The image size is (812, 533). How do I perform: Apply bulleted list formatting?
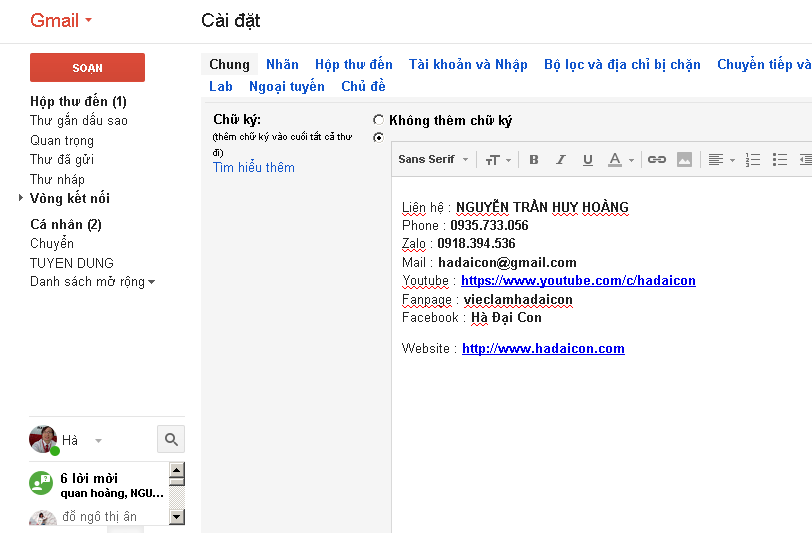click(x=780, y=160)
